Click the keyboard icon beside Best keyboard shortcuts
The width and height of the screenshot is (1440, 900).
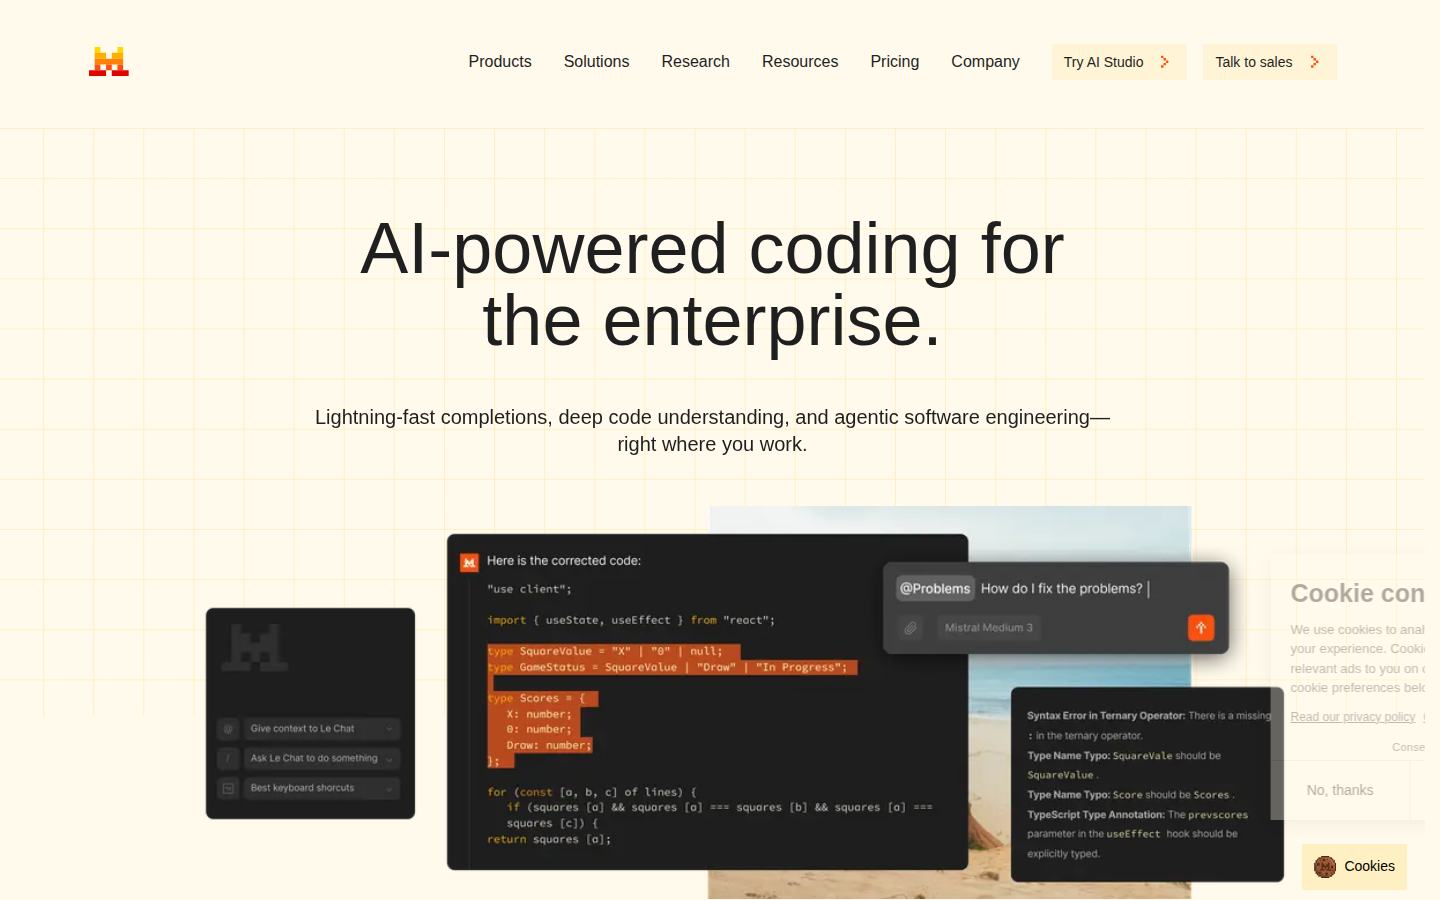pos(229,788)
